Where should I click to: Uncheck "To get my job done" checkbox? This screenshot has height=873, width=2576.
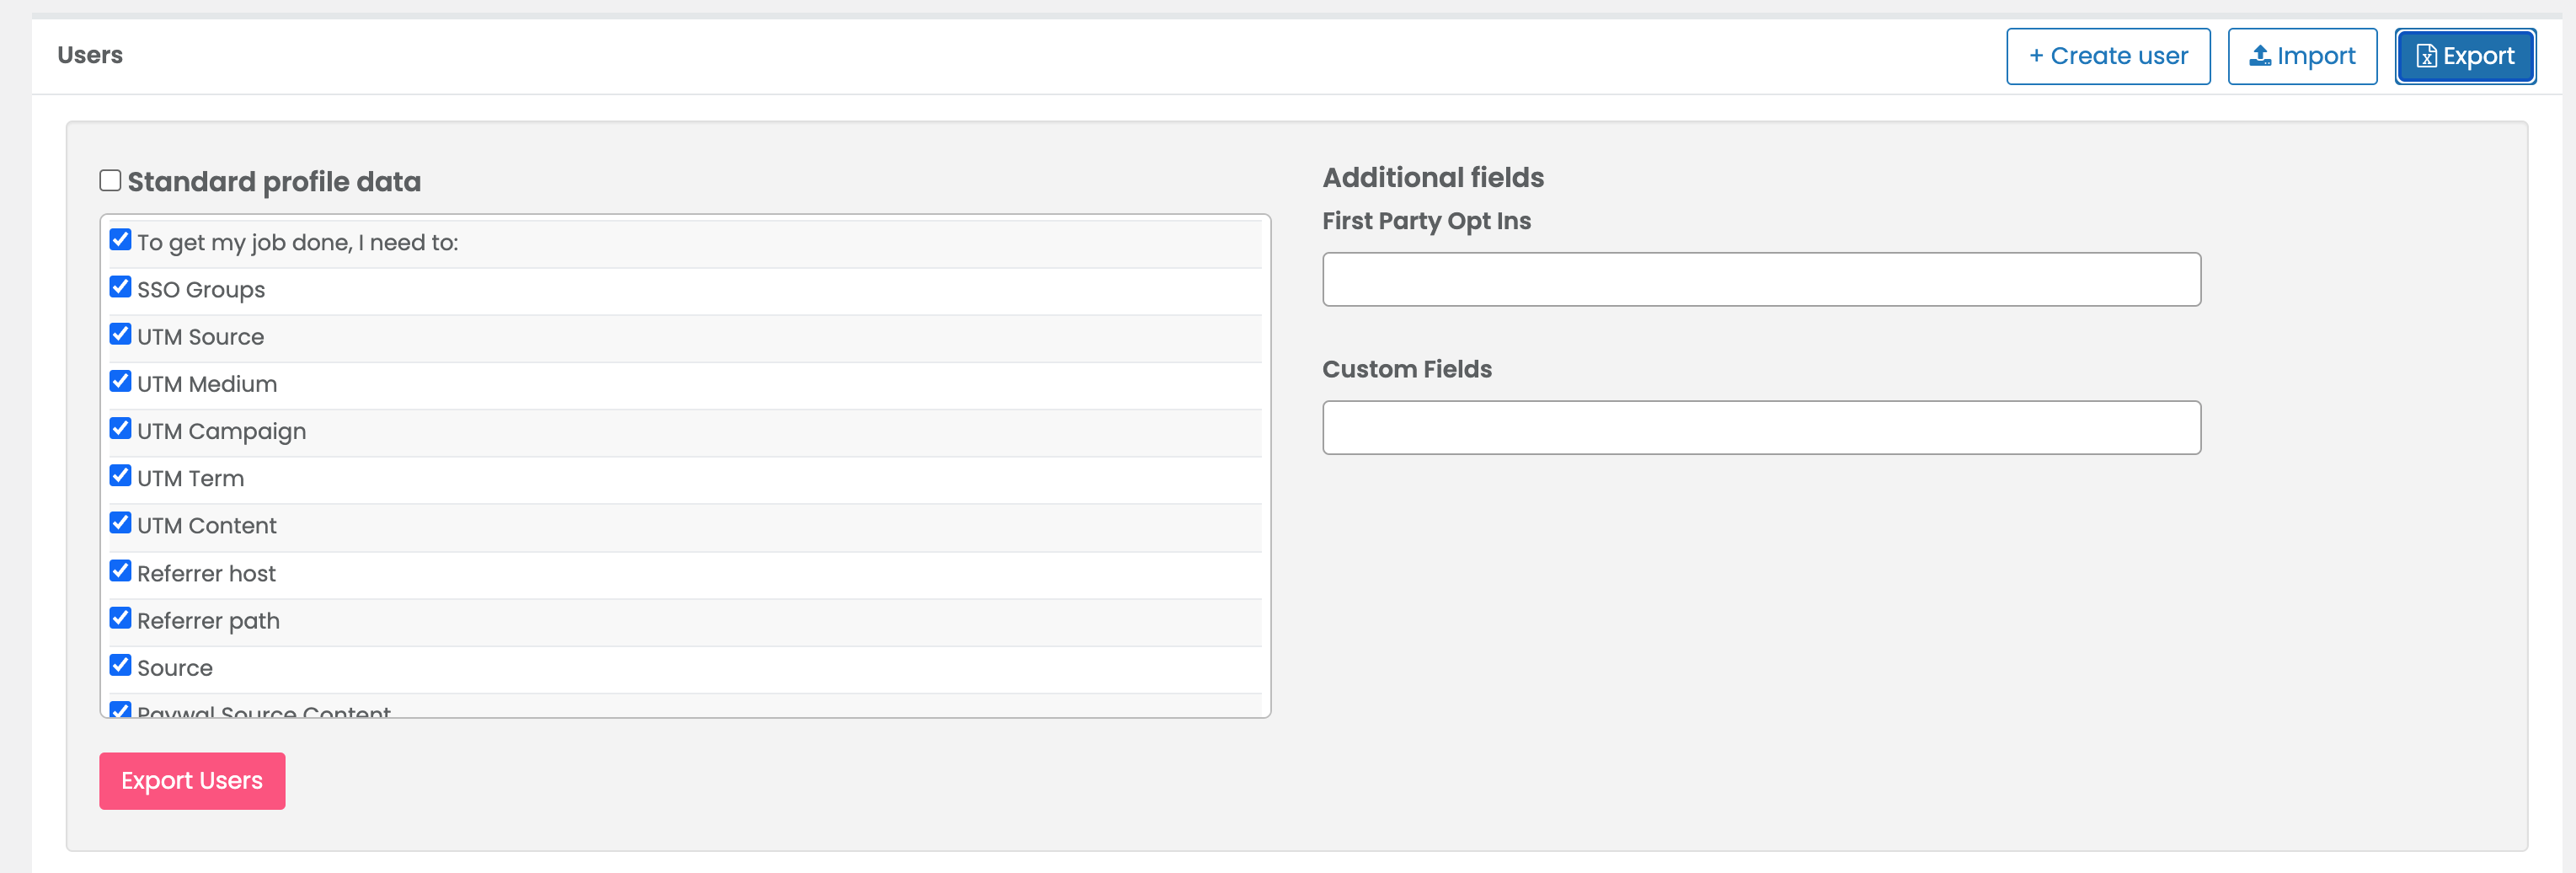pos(121,240)
